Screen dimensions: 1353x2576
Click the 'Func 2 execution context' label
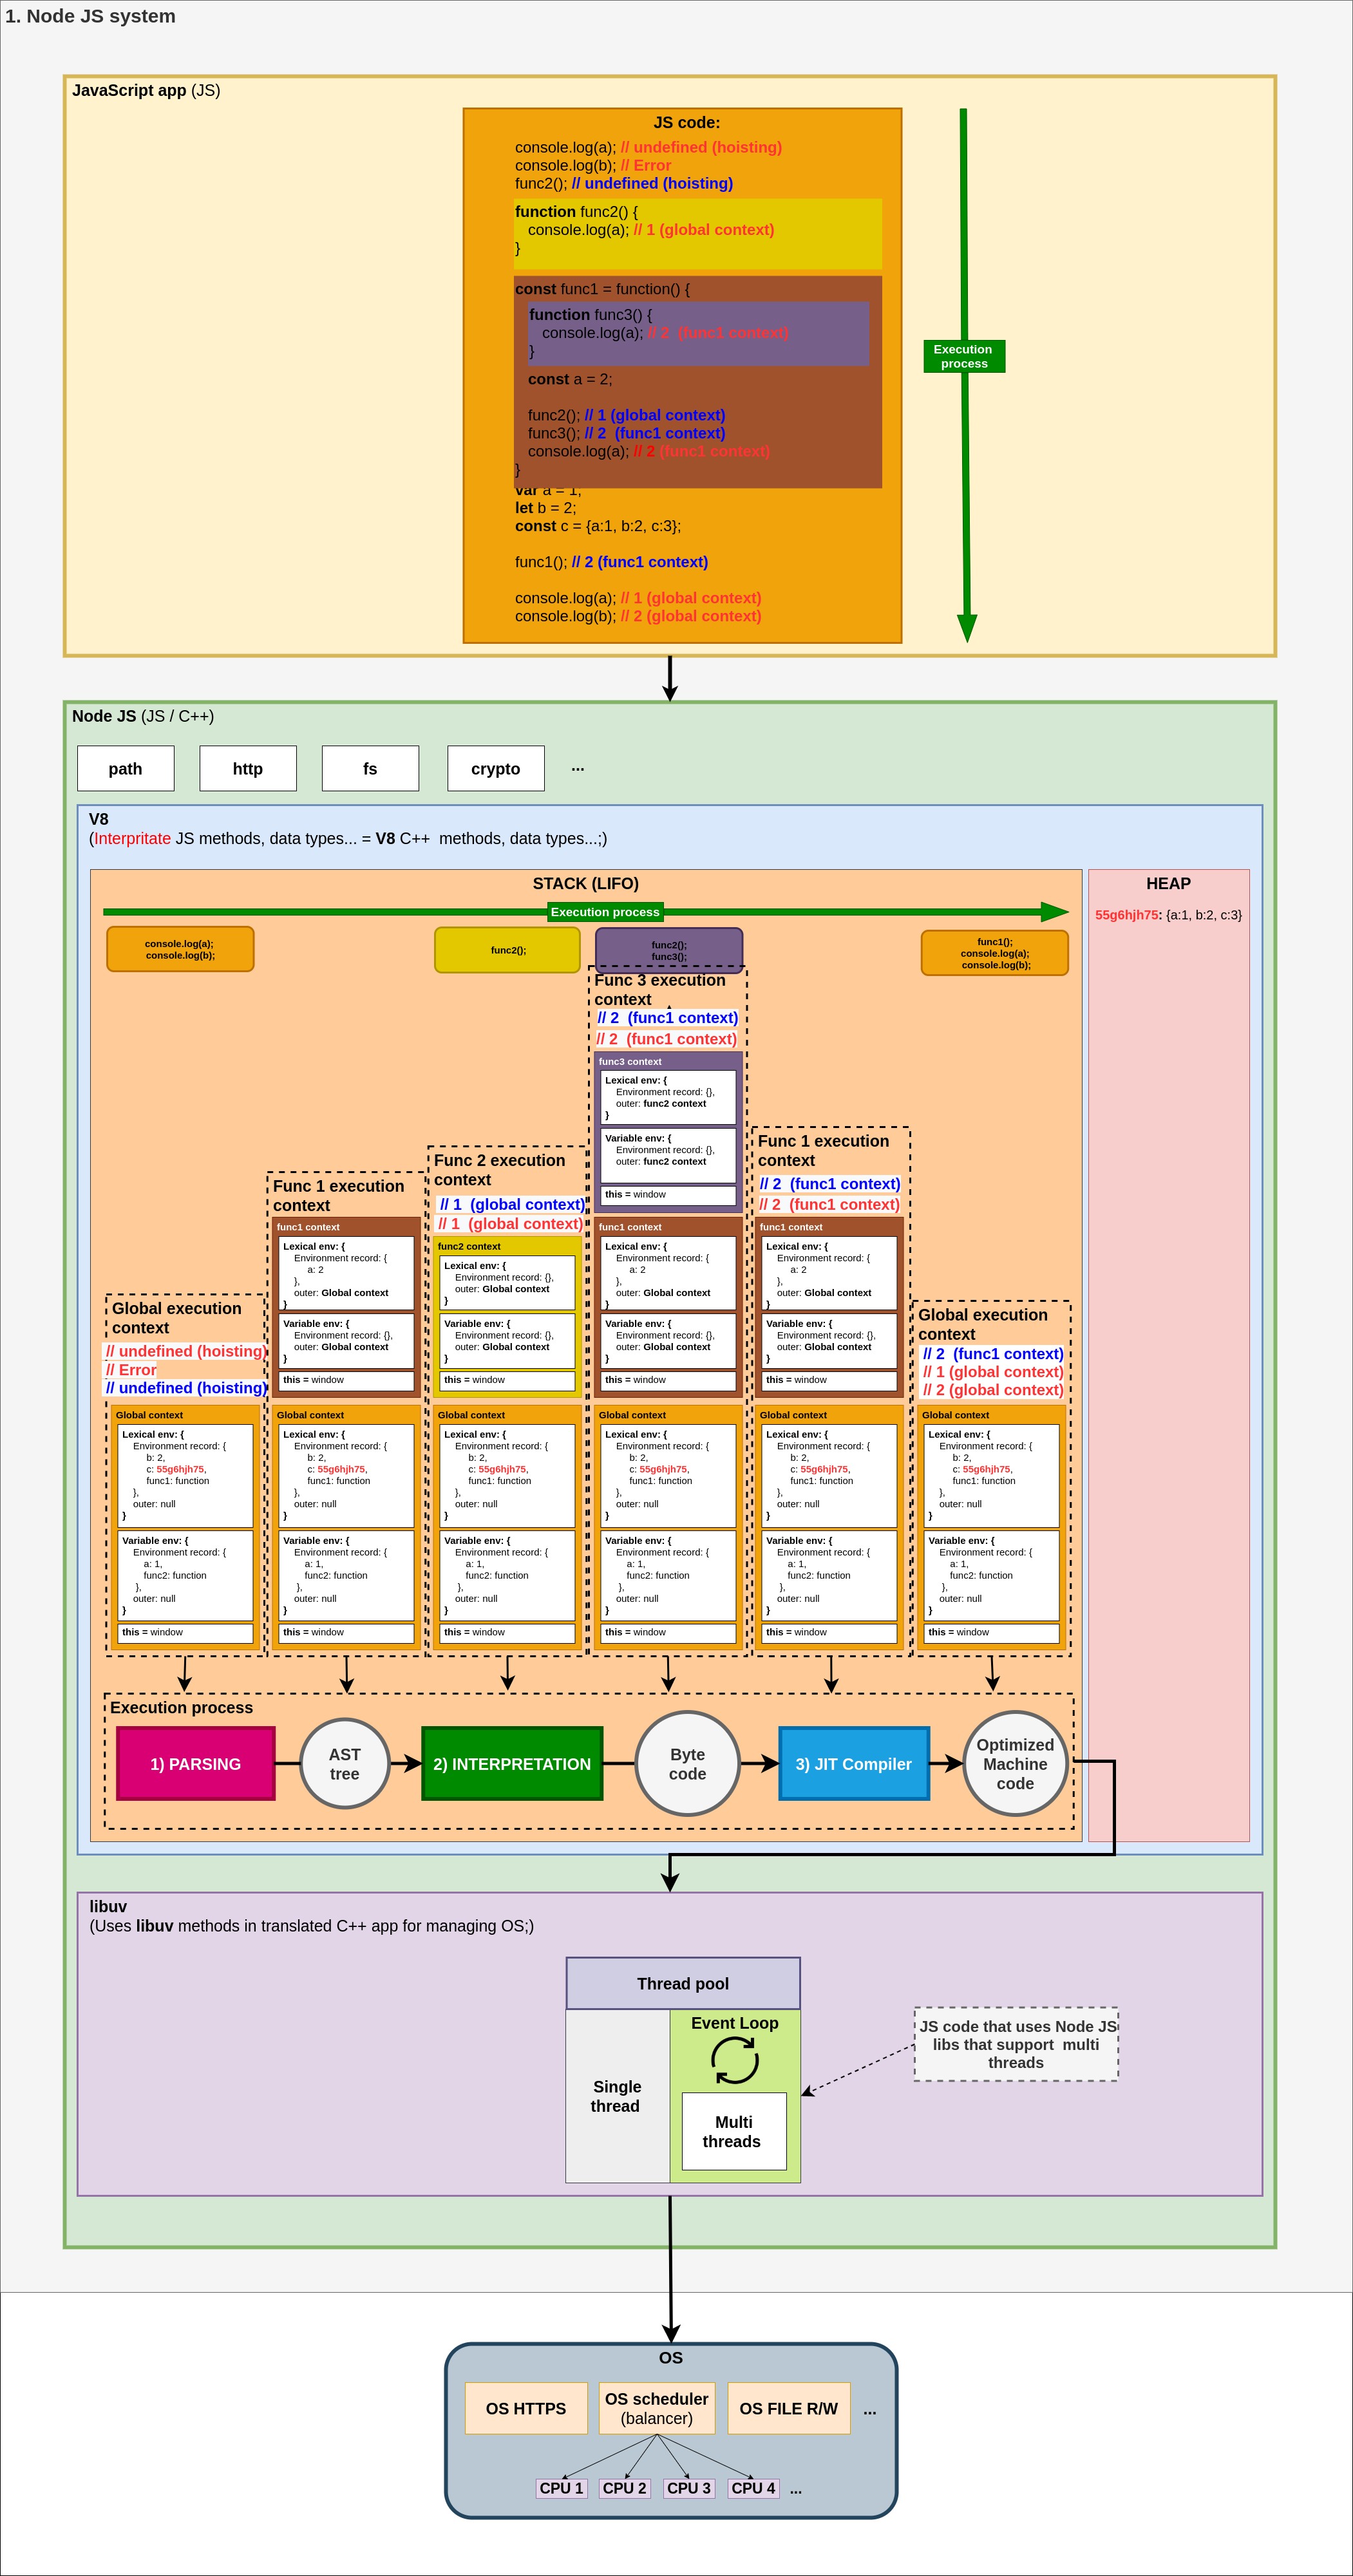(500, 1170)
